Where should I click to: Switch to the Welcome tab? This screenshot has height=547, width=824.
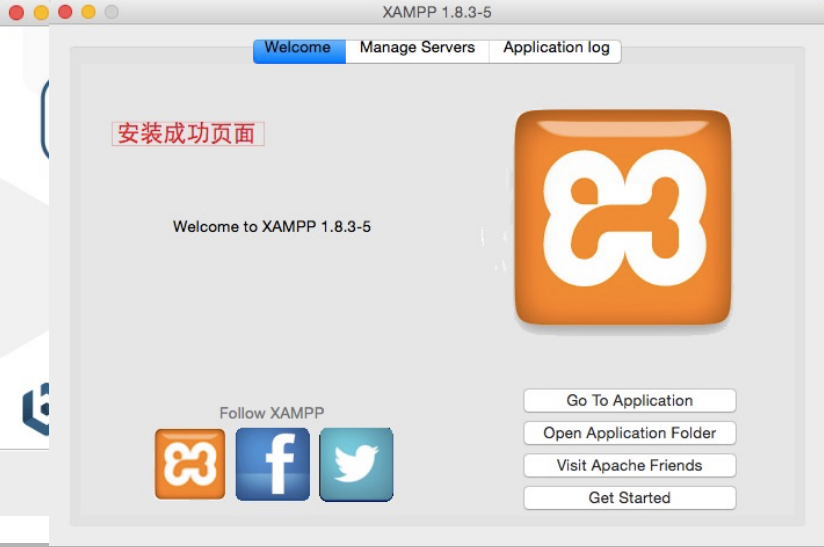pos(299,51)
